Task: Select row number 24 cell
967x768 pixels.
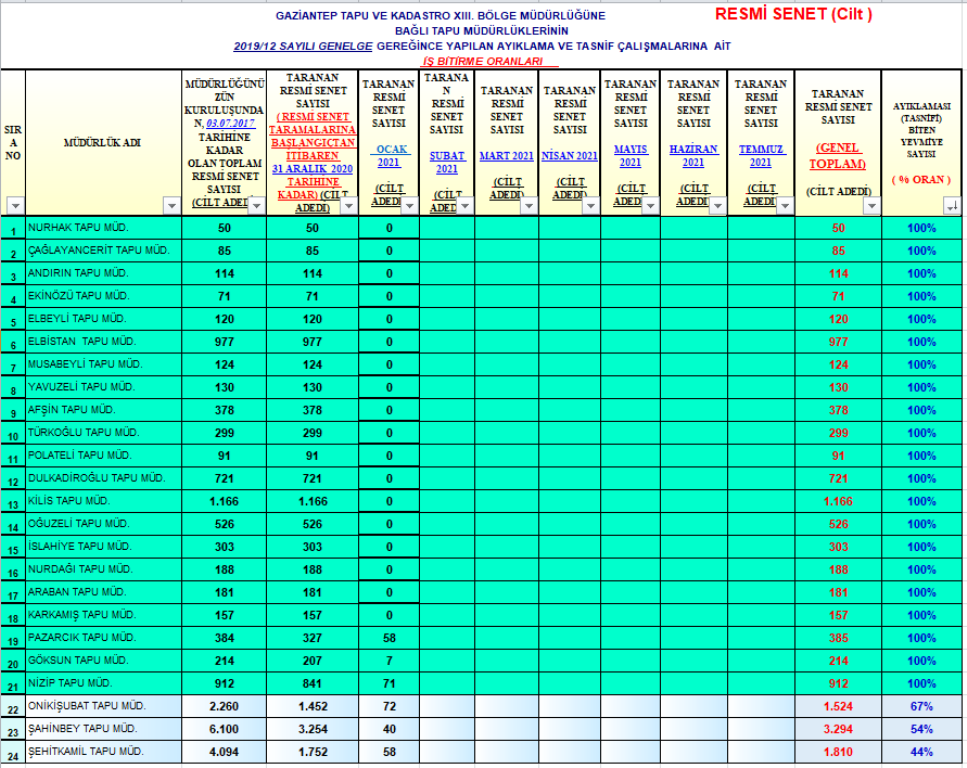Action: (13, 752)
